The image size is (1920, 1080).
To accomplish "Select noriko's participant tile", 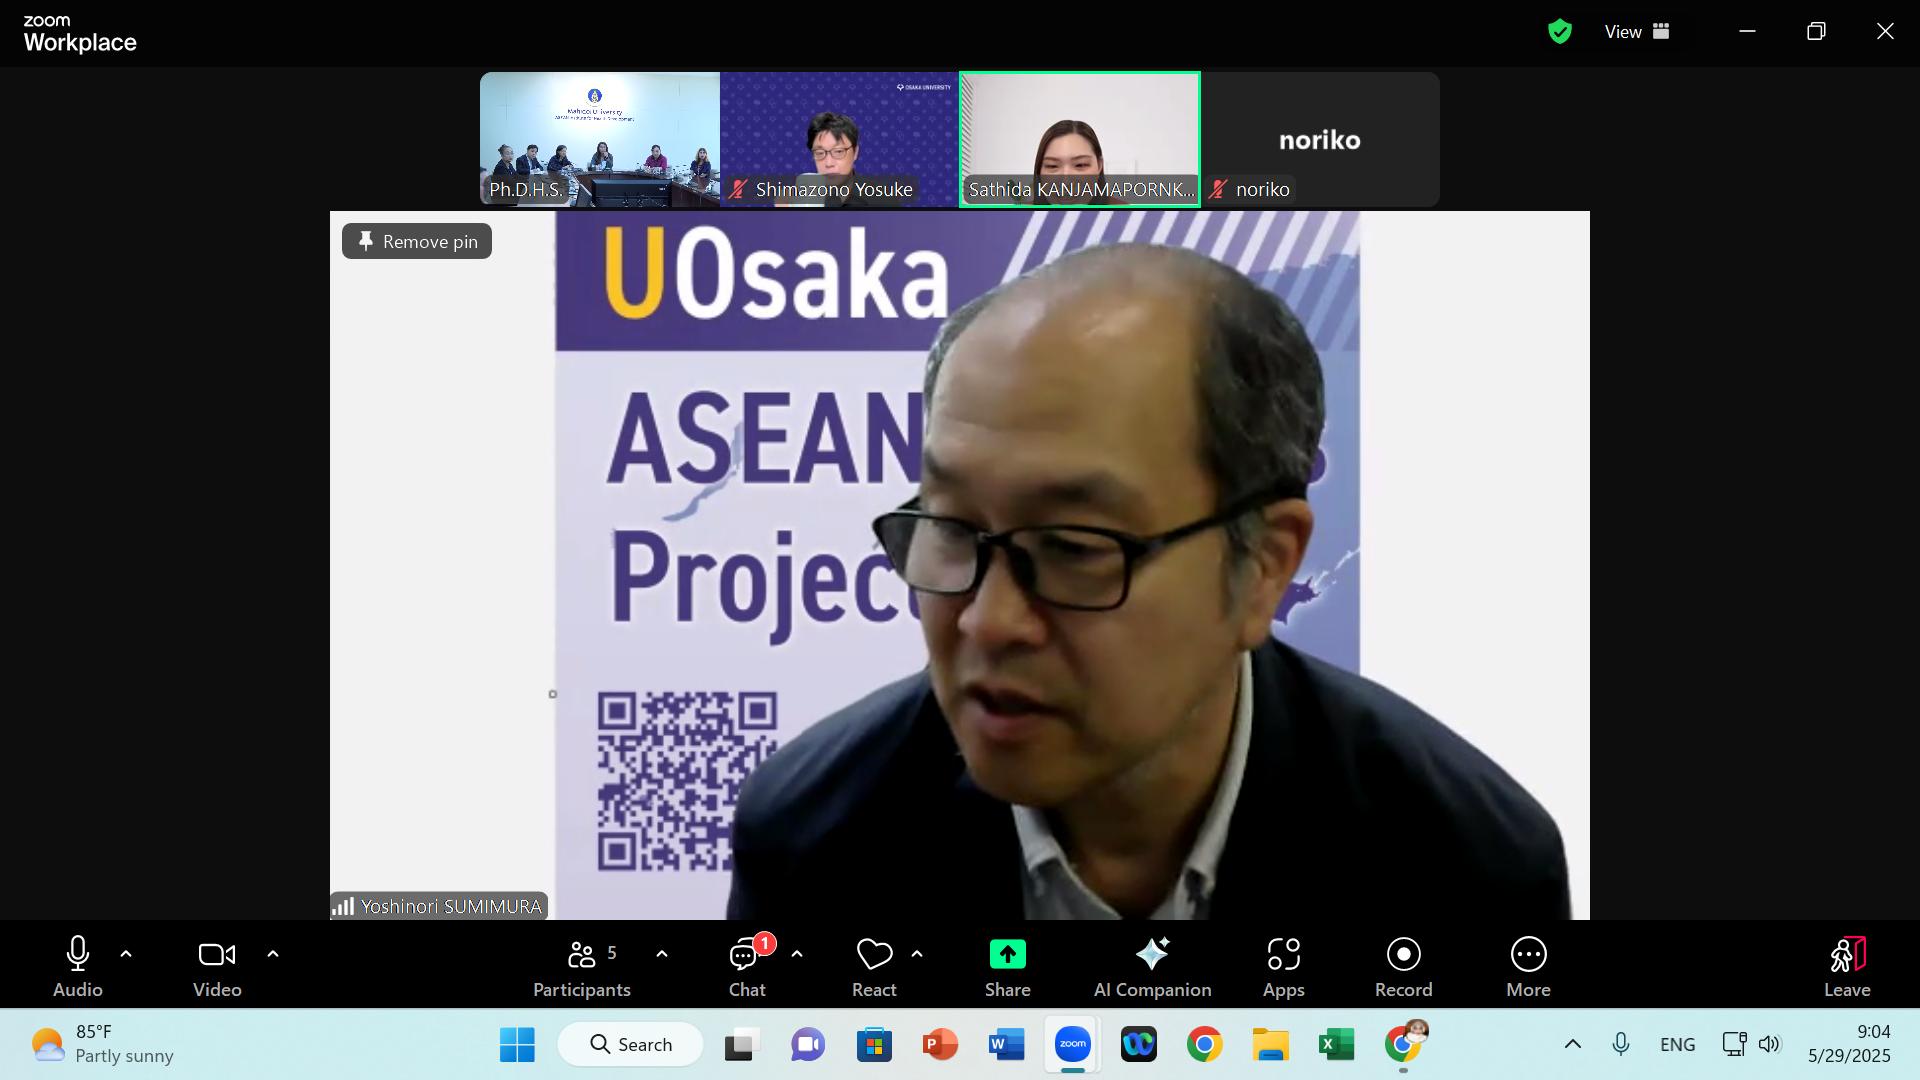I will (1320, 139).
